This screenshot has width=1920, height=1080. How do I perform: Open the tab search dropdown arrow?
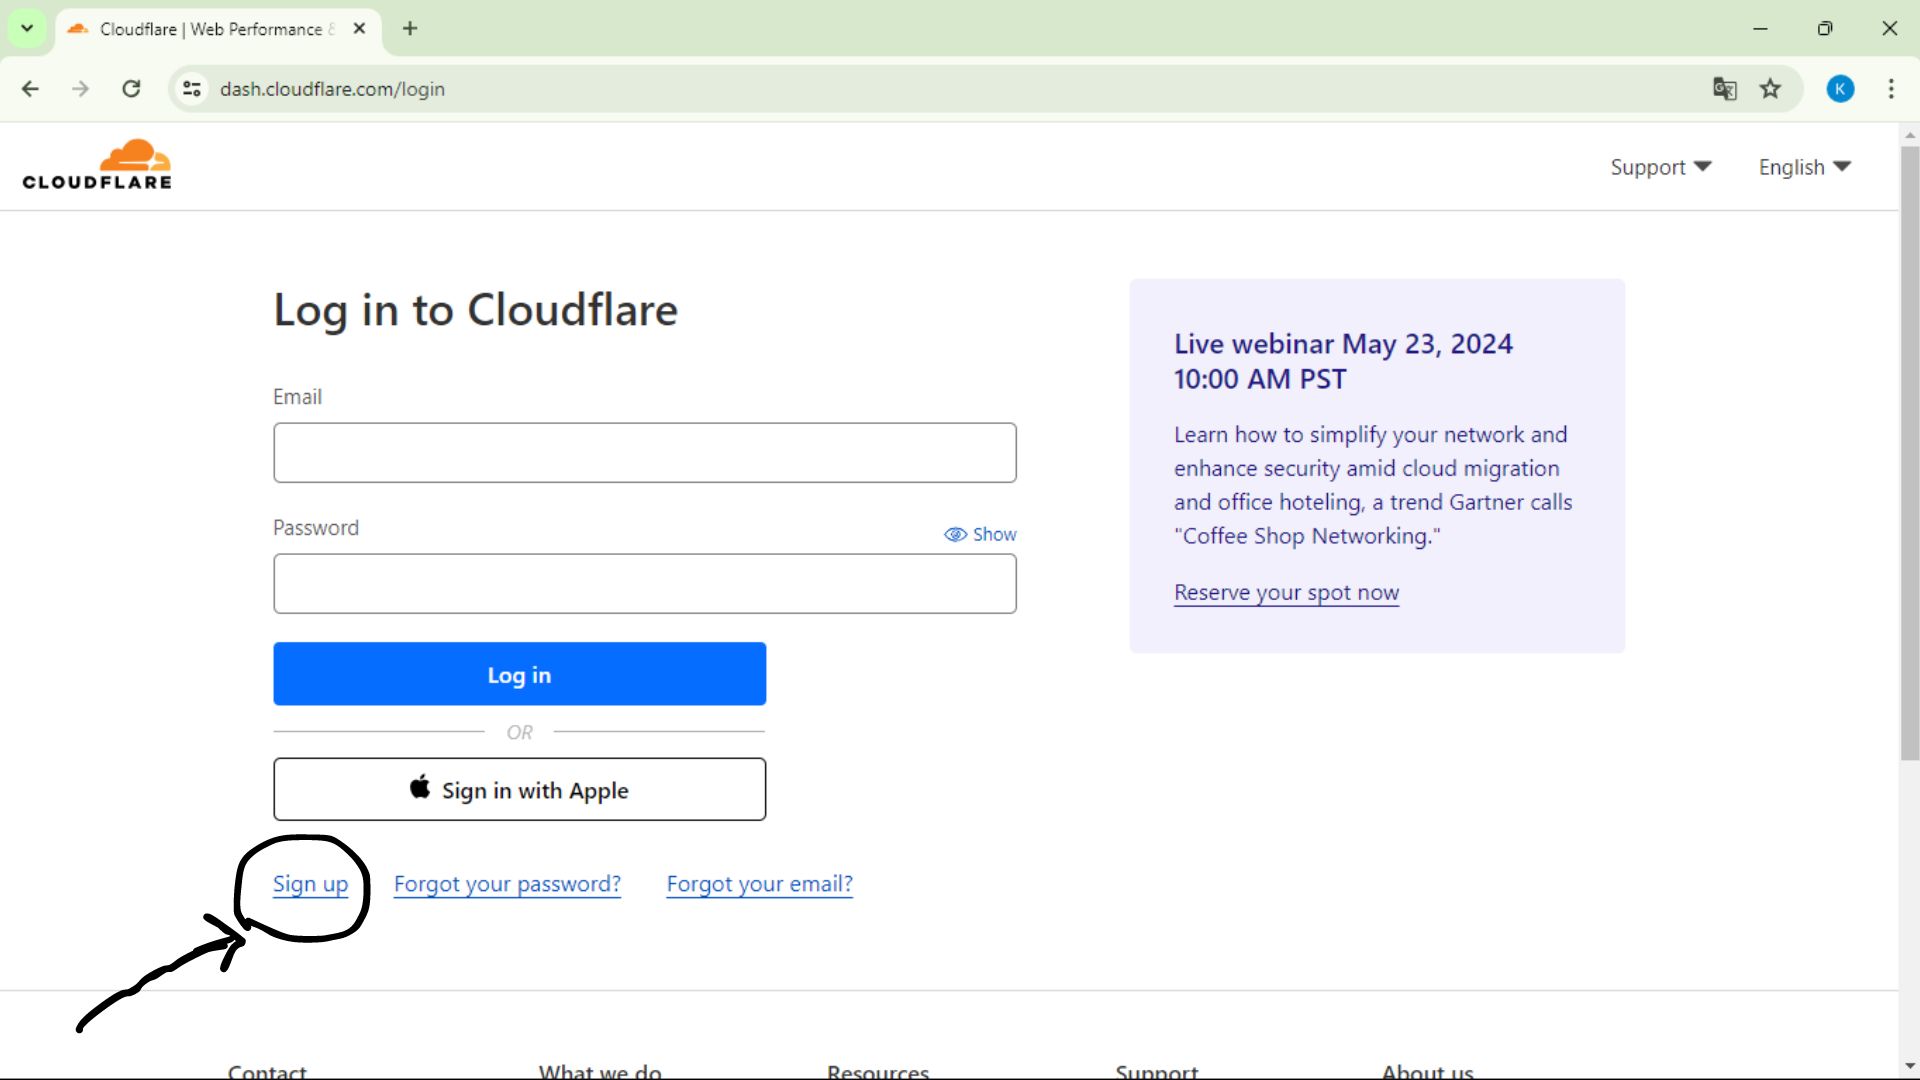27,28
